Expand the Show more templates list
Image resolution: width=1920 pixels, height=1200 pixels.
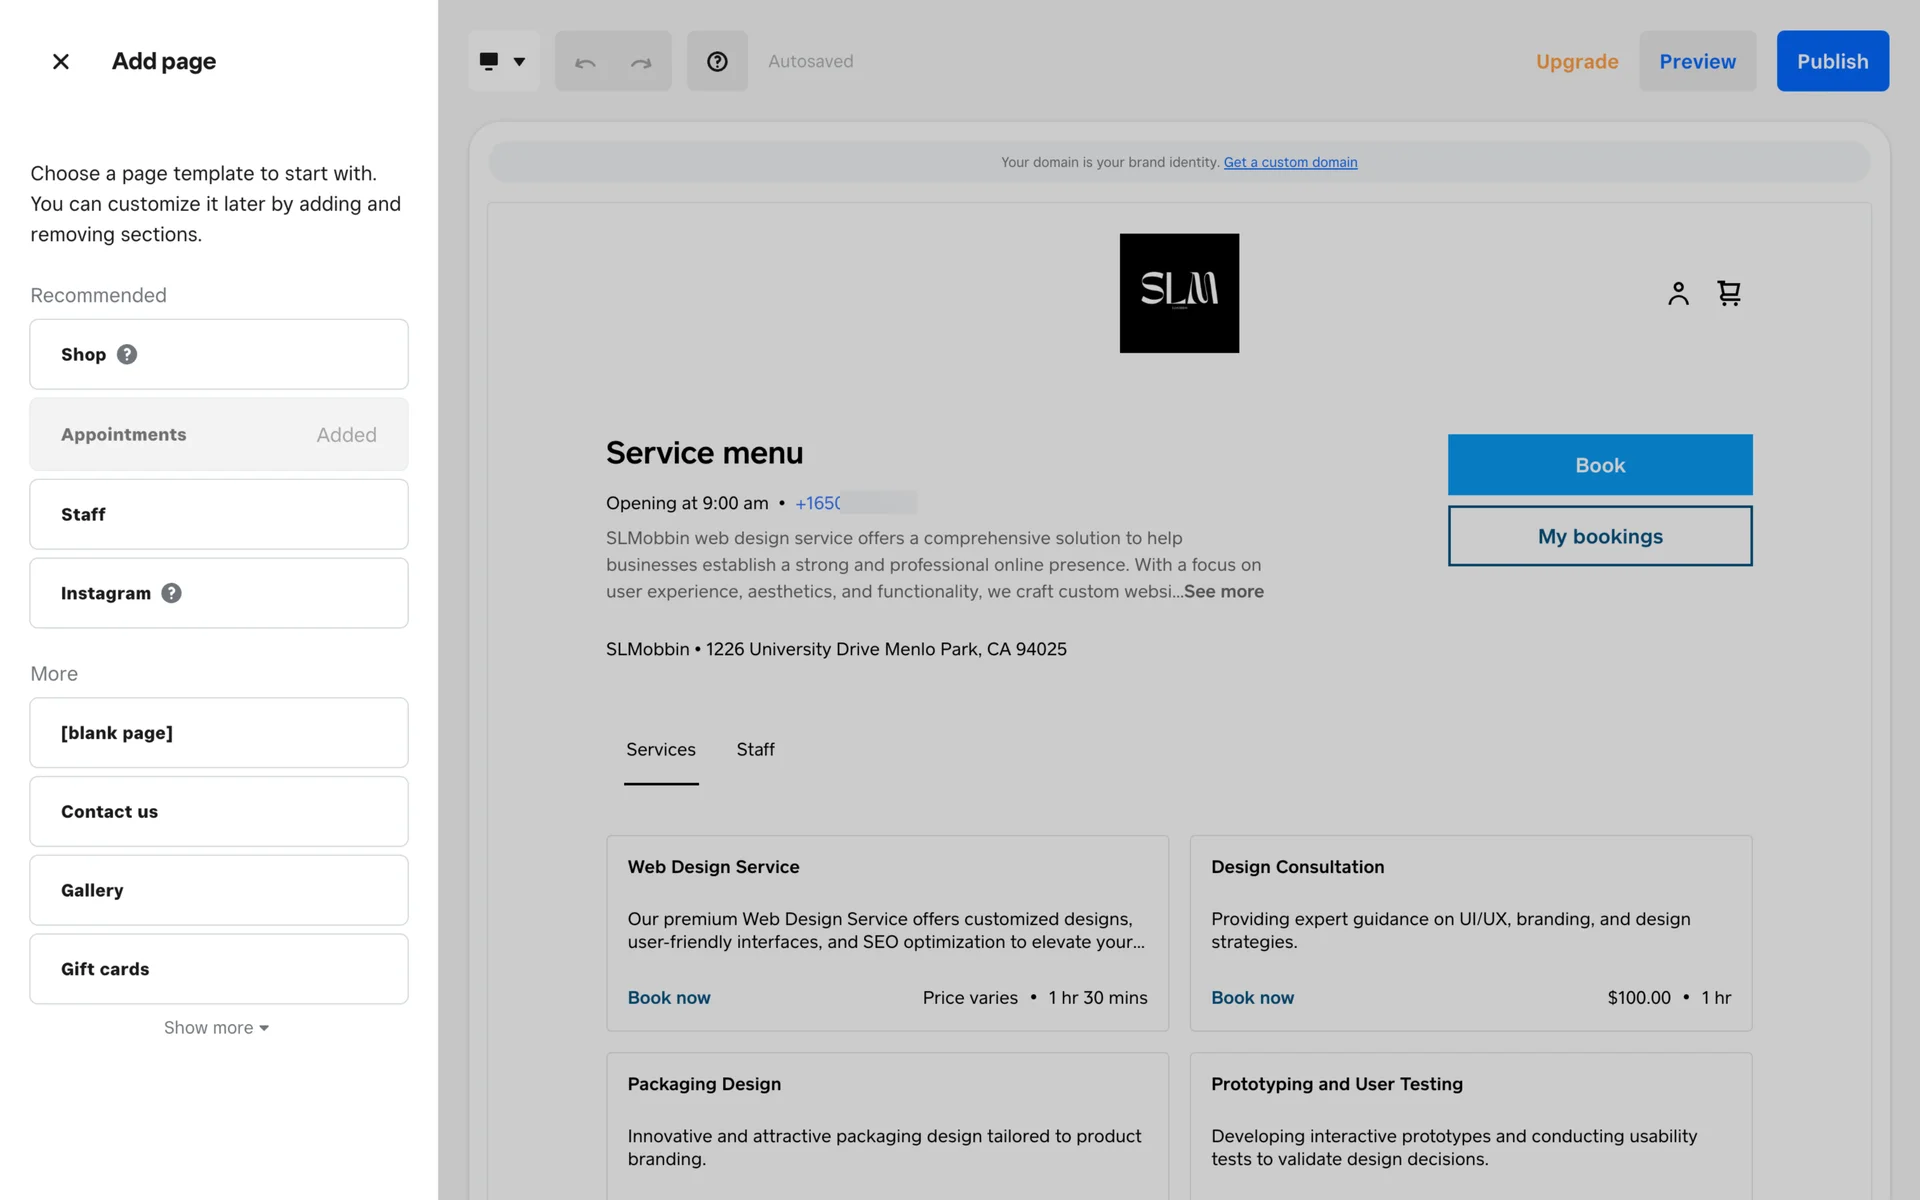point(216,1028)
